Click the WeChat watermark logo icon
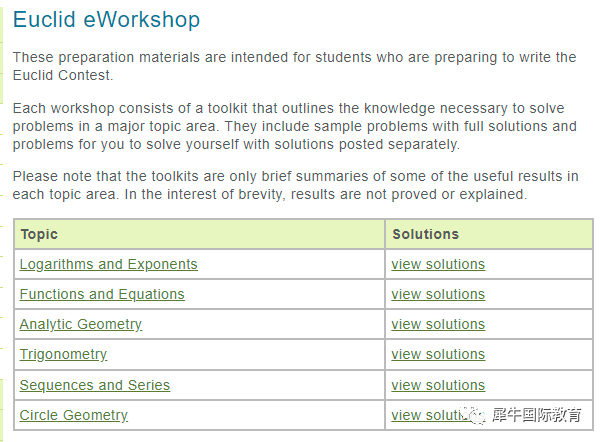This screenshot has width=601, height=442. (x=474, y=415)
